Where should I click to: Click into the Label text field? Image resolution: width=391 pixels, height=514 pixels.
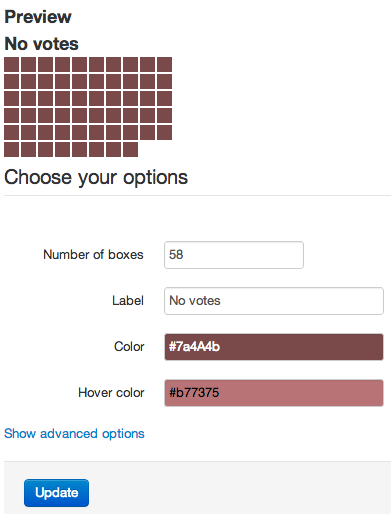pyautogui.click(x=274, y=301)
